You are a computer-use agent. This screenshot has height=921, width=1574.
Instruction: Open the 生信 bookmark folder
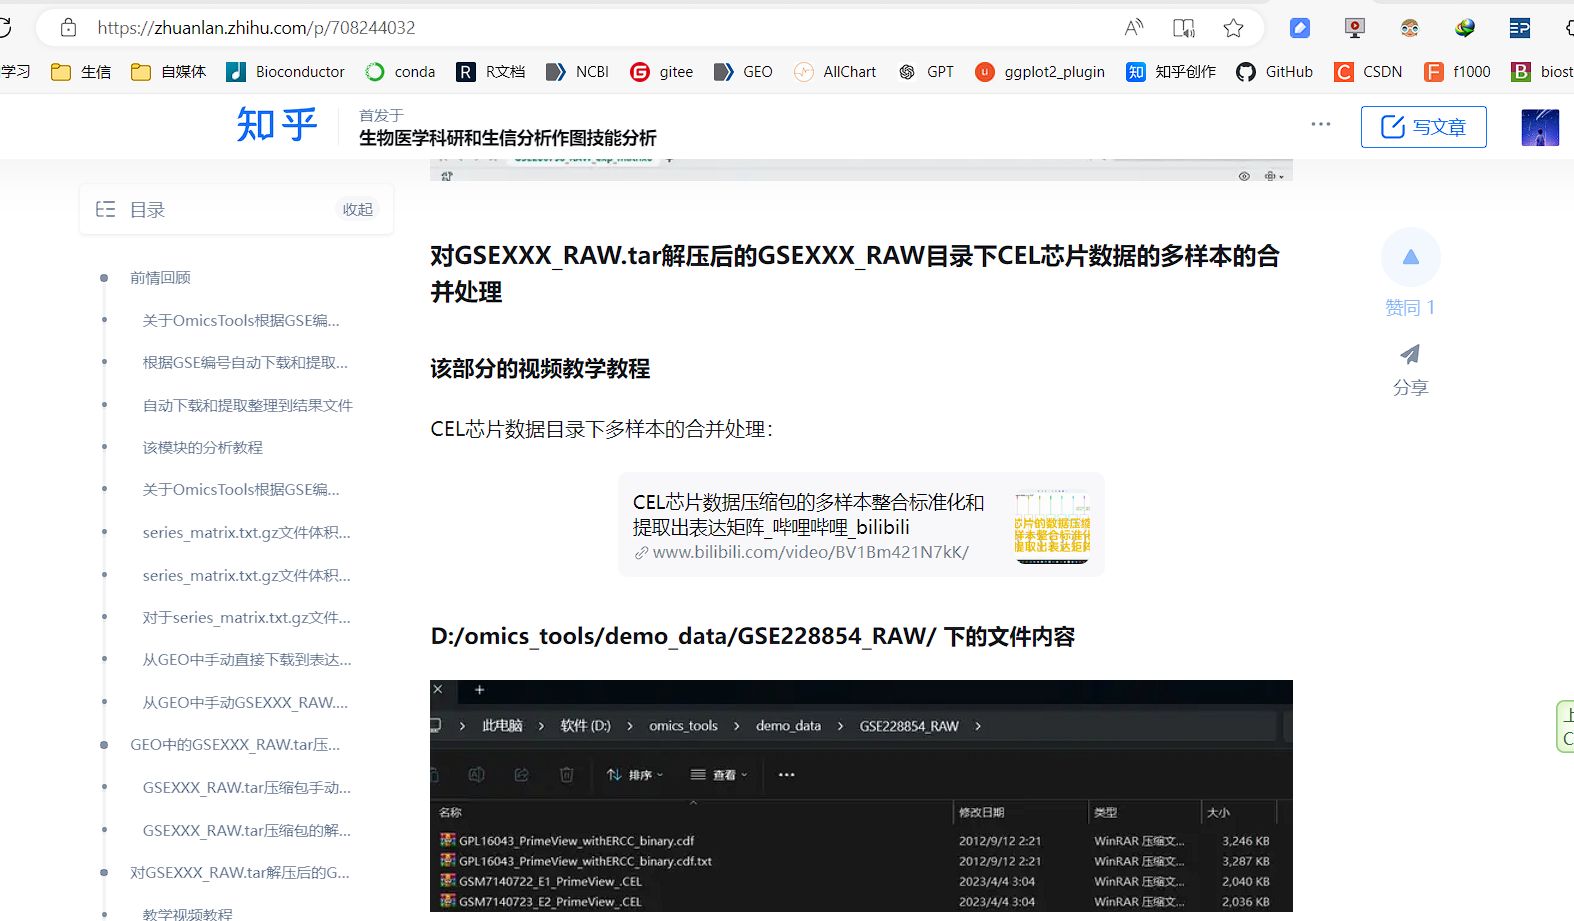tap(81, 72)
